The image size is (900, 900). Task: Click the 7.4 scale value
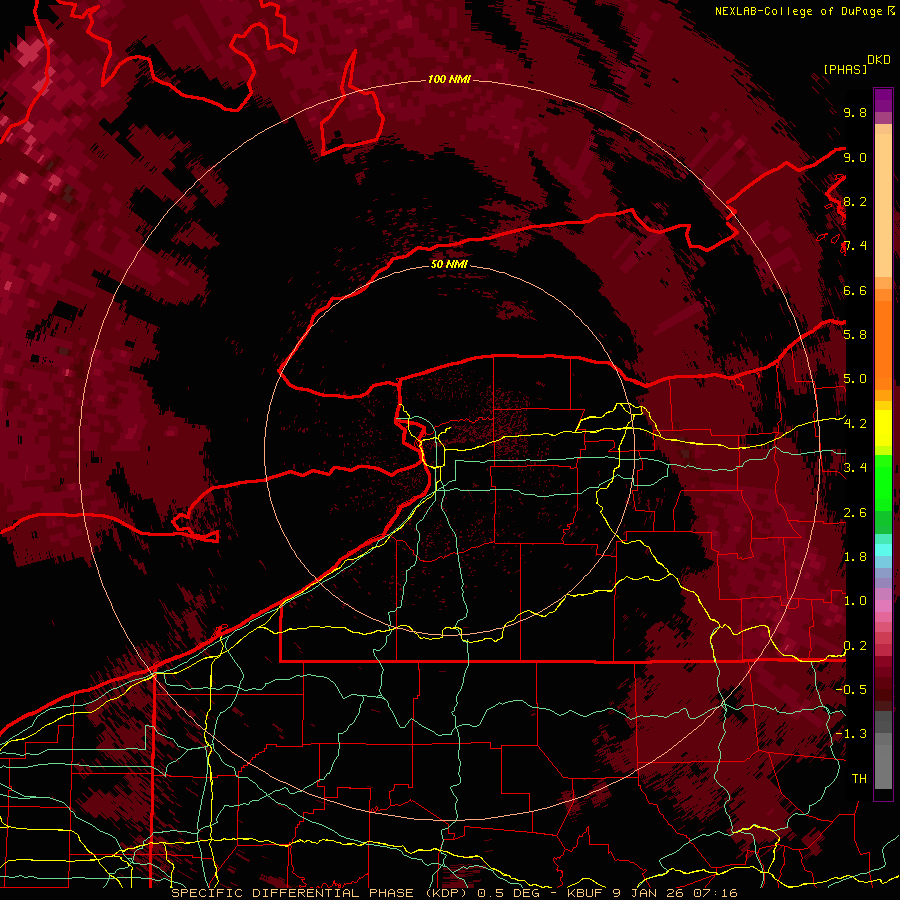pyautogui.click(x=855, y=246)
